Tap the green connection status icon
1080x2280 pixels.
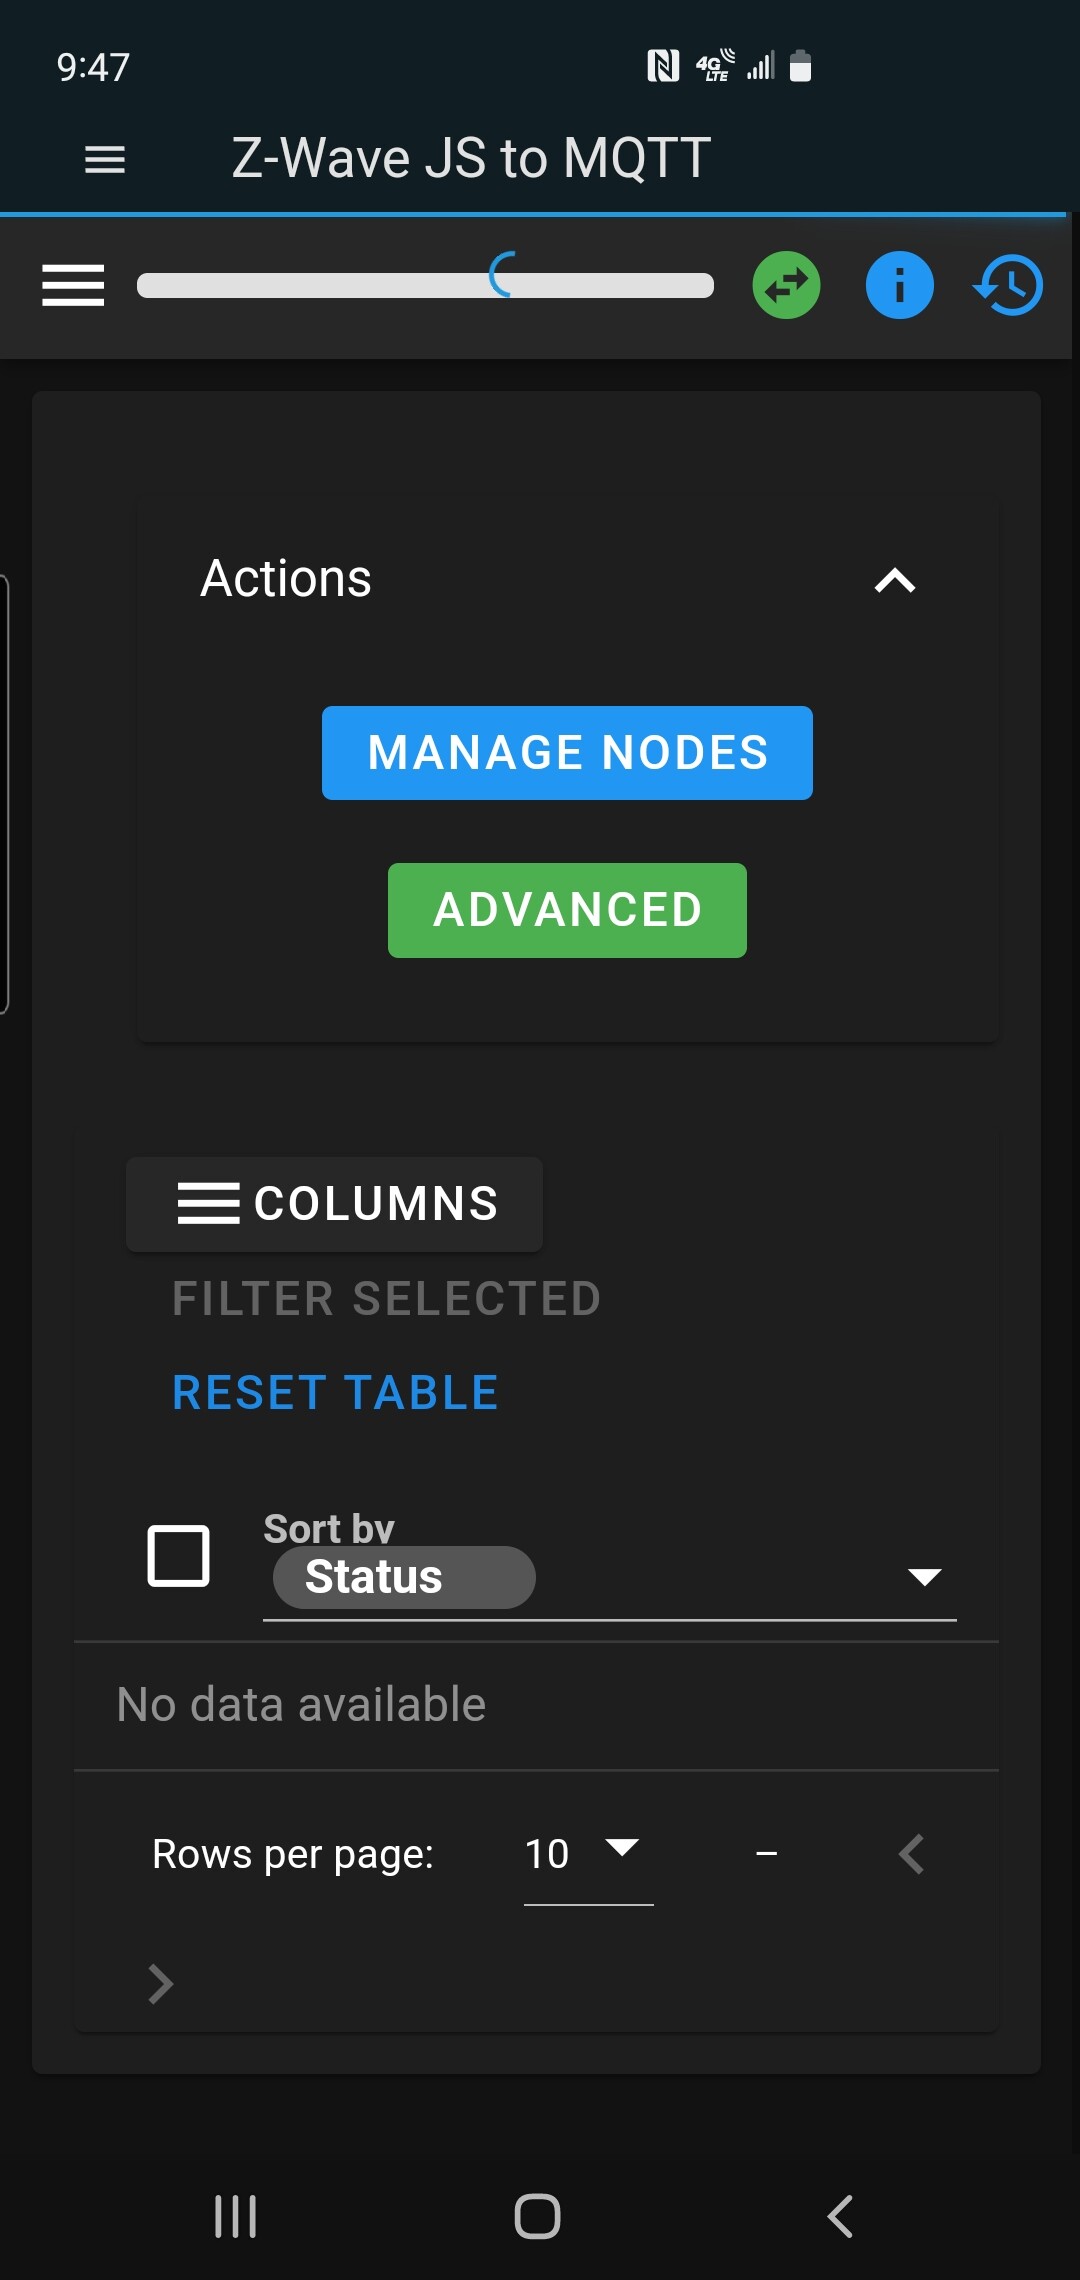pos(786,285)
